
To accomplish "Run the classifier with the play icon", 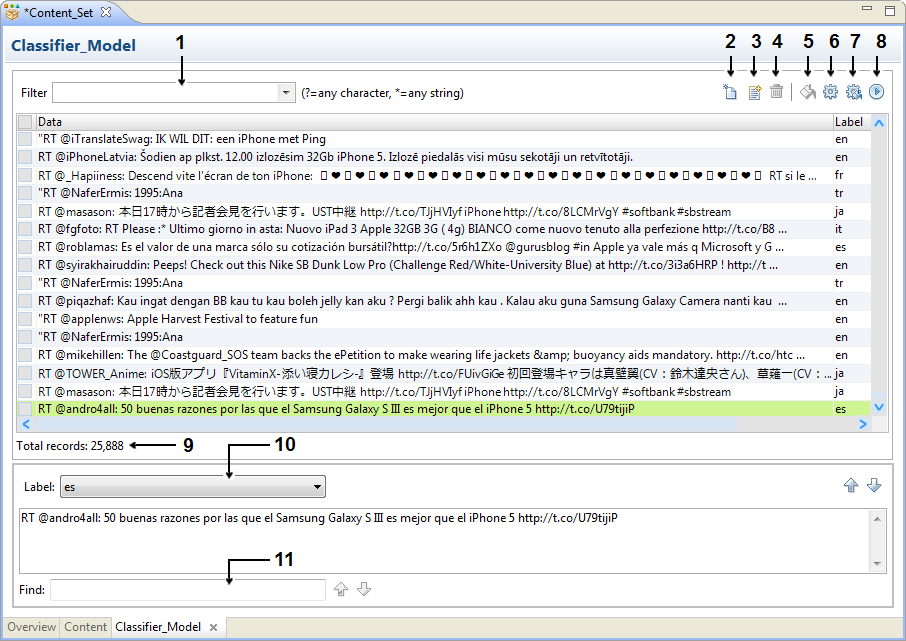I will [878, 92].
